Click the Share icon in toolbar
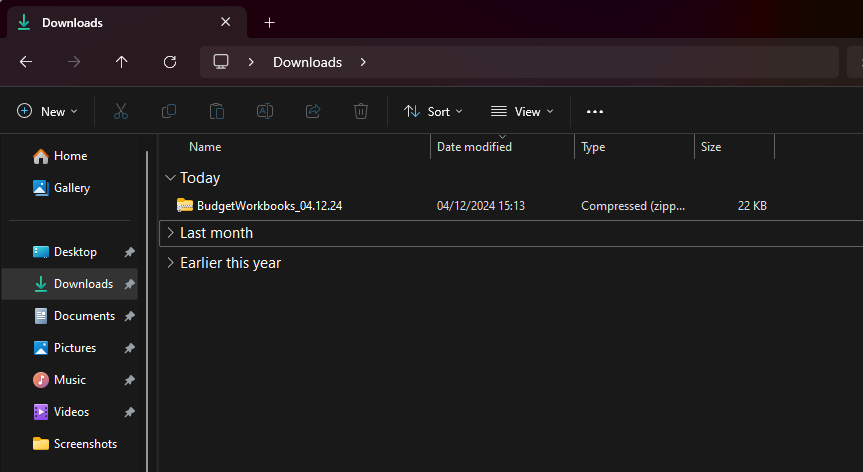 coord(313,111)
